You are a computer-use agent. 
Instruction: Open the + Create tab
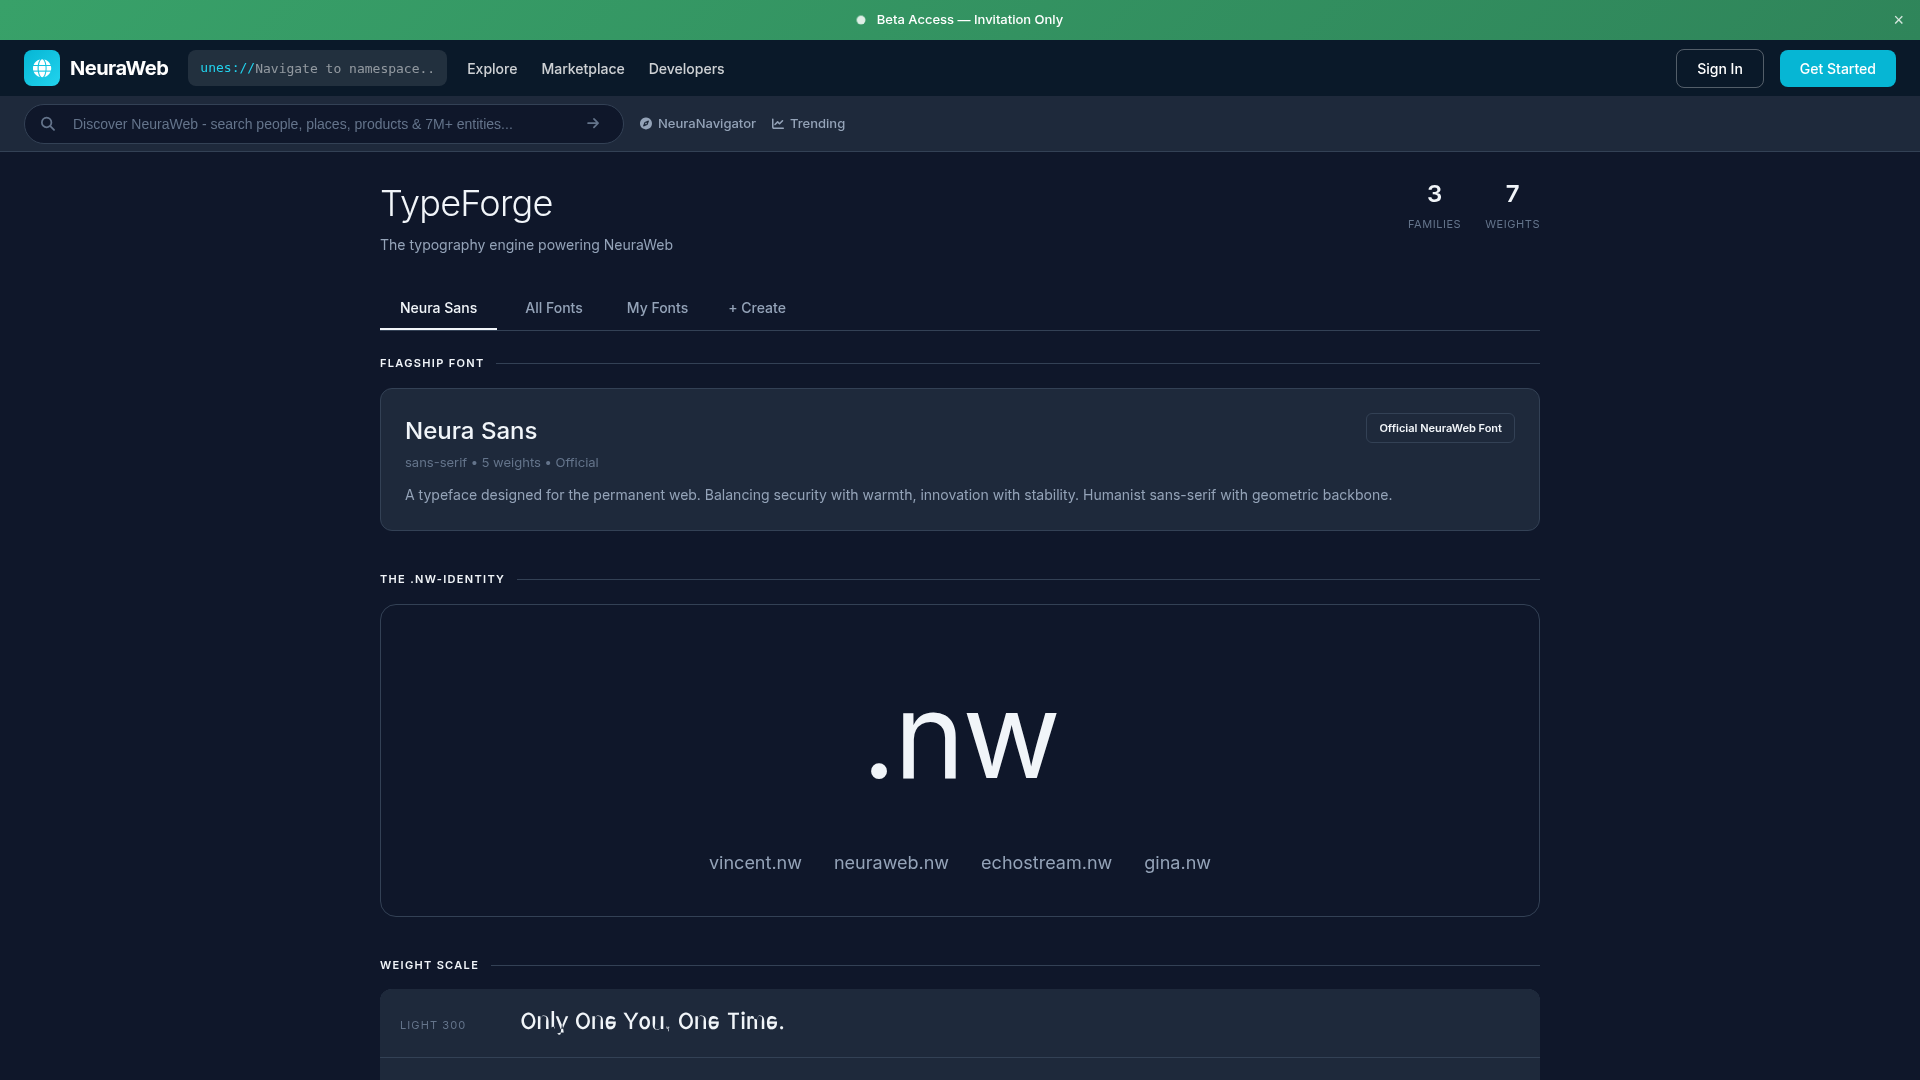[x=757, y=308]
